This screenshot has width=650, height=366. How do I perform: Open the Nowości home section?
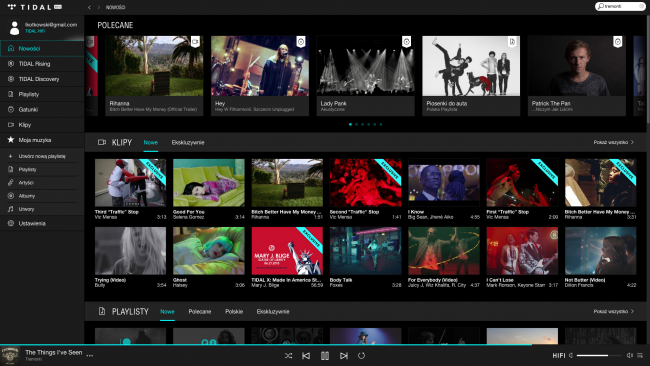(42, 48)
